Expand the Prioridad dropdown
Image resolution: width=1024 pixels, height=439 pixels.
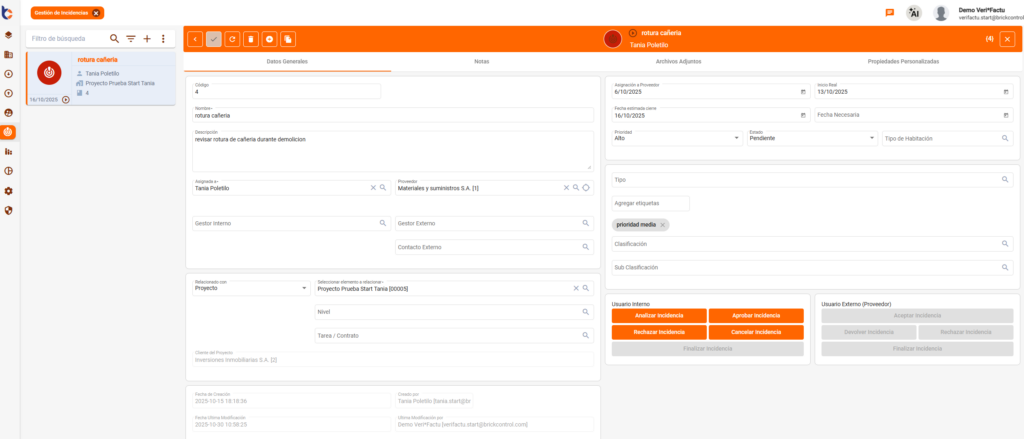click(x=736, y=138)
